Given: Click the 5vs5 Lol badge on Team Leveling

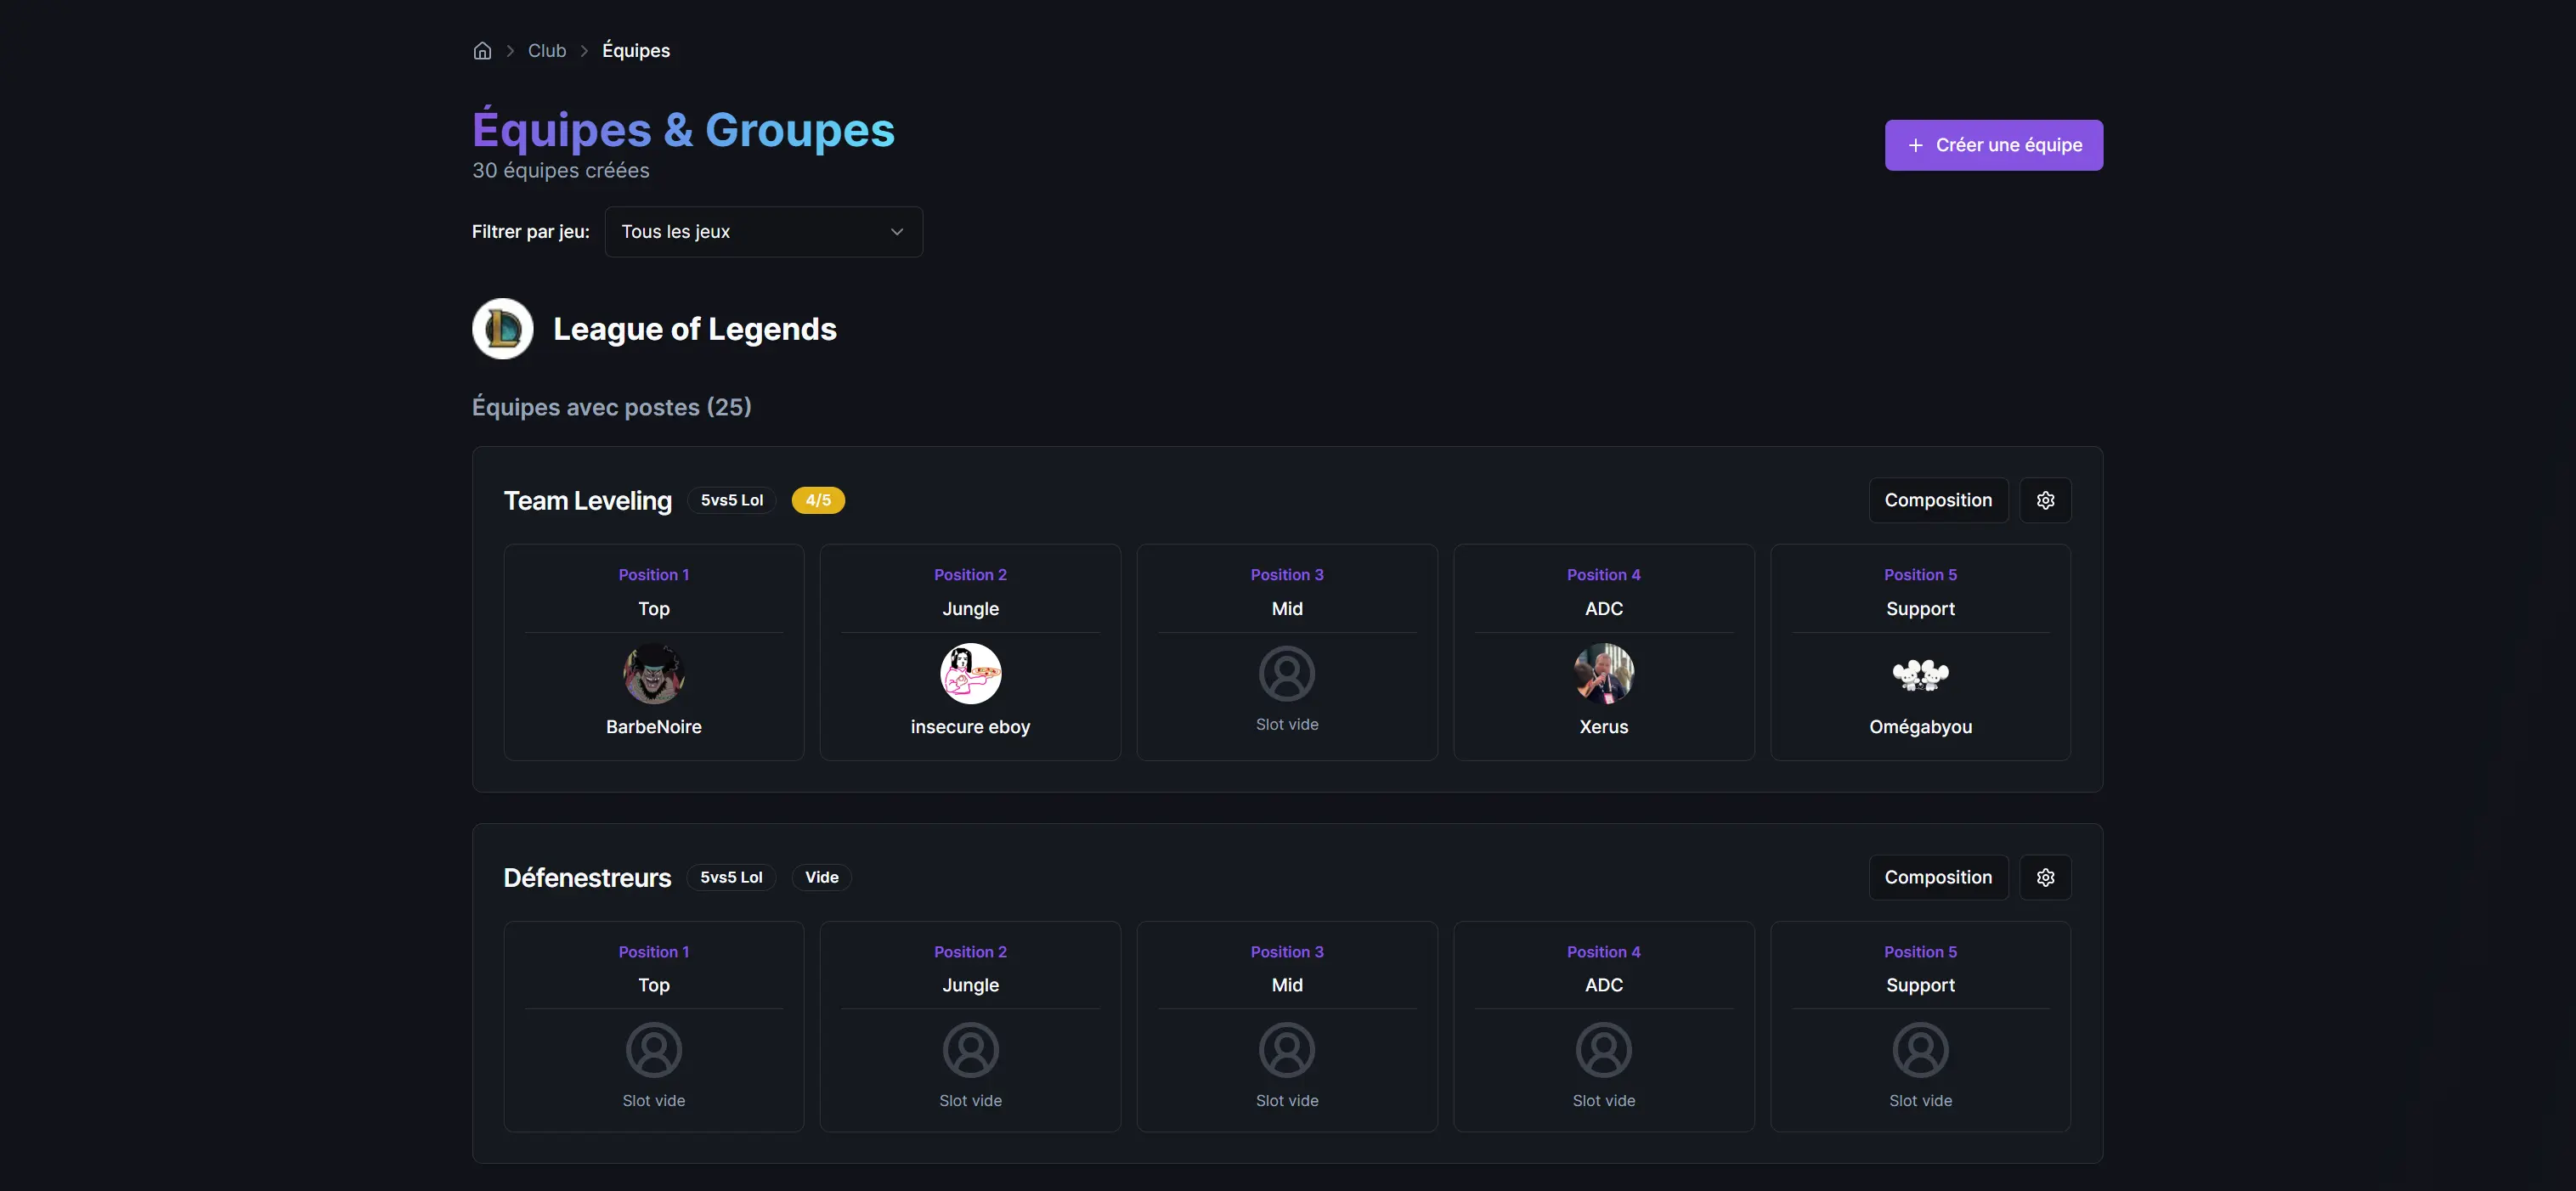Looking at the screenshot, I should pyautogui.click(x=731, y=500).
